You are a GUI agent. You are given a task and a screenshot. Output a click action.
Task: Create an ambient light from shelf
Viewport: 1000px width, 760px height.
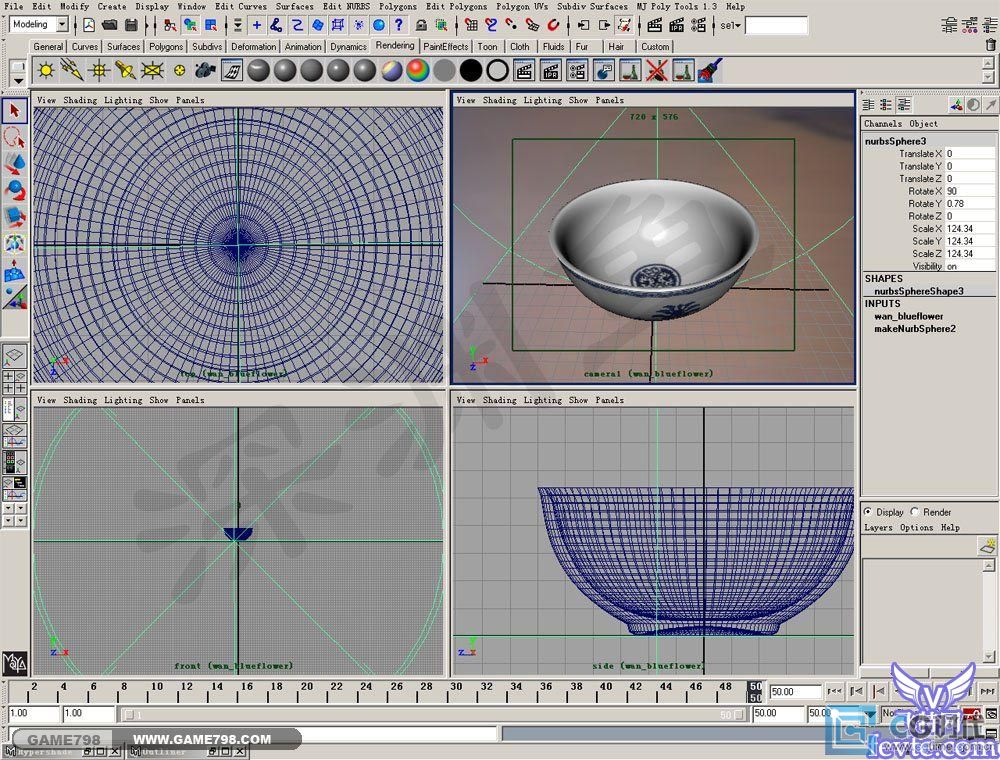tap(45, 70)
